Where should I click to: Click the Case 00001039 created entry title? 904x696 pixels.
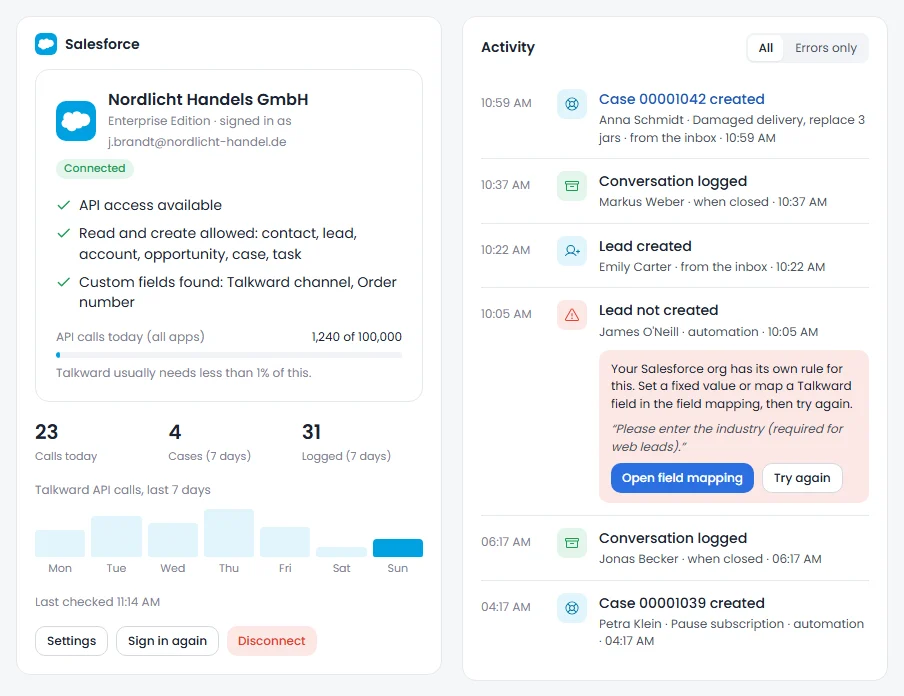pyautogui.click(x=681, y=603)
